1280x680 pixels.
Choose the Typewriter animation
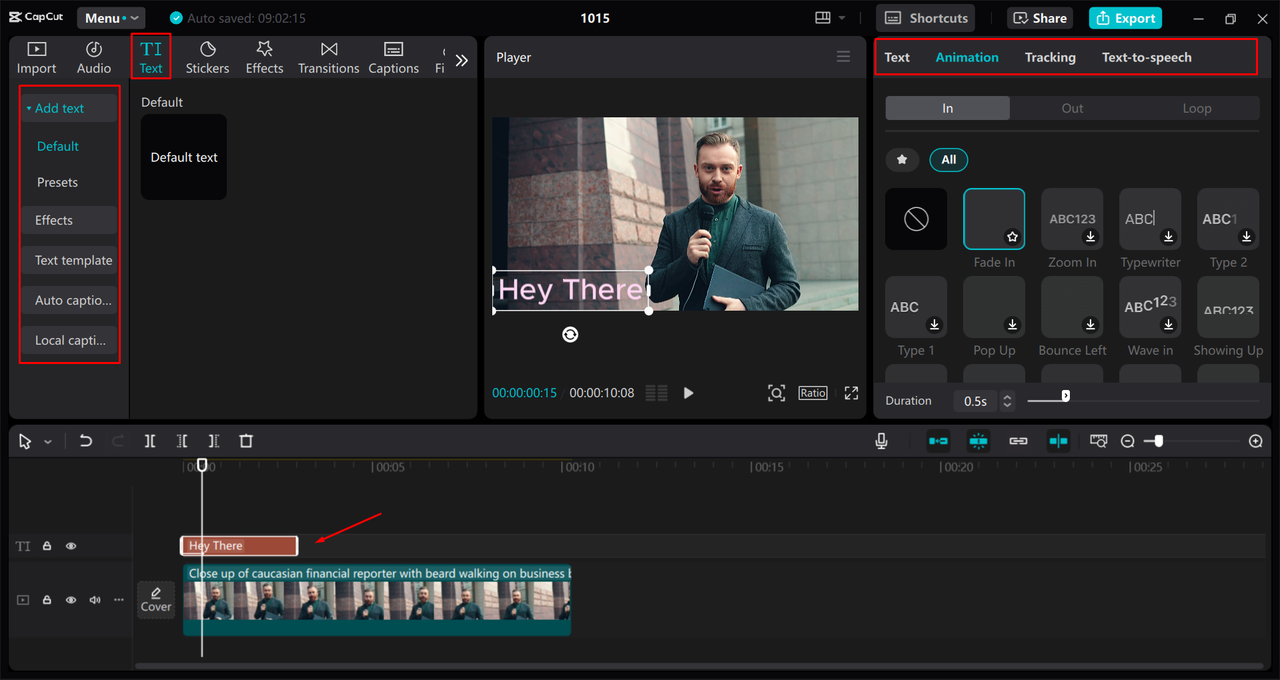(1150, 219)
